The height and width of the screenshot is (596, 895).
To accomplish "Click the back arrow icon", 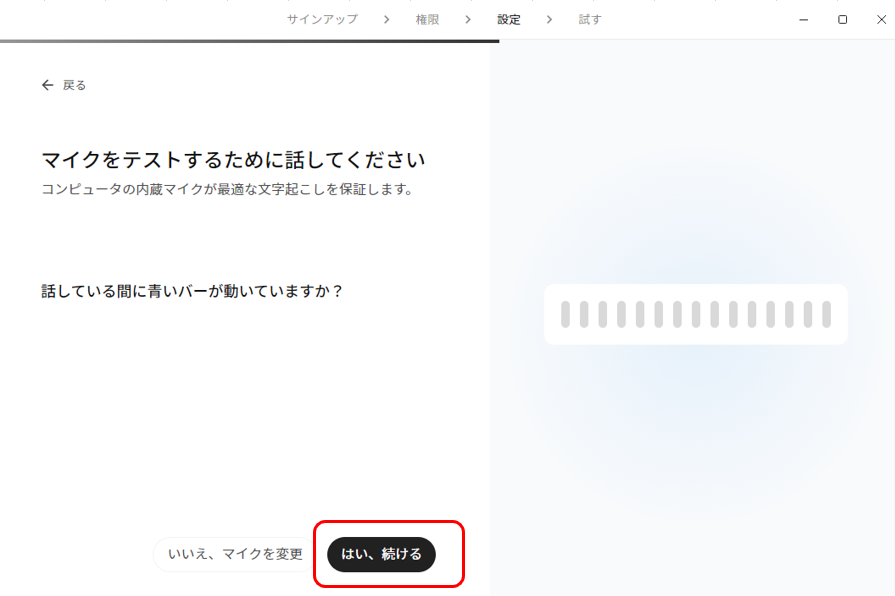I will [x=47, y=85].
